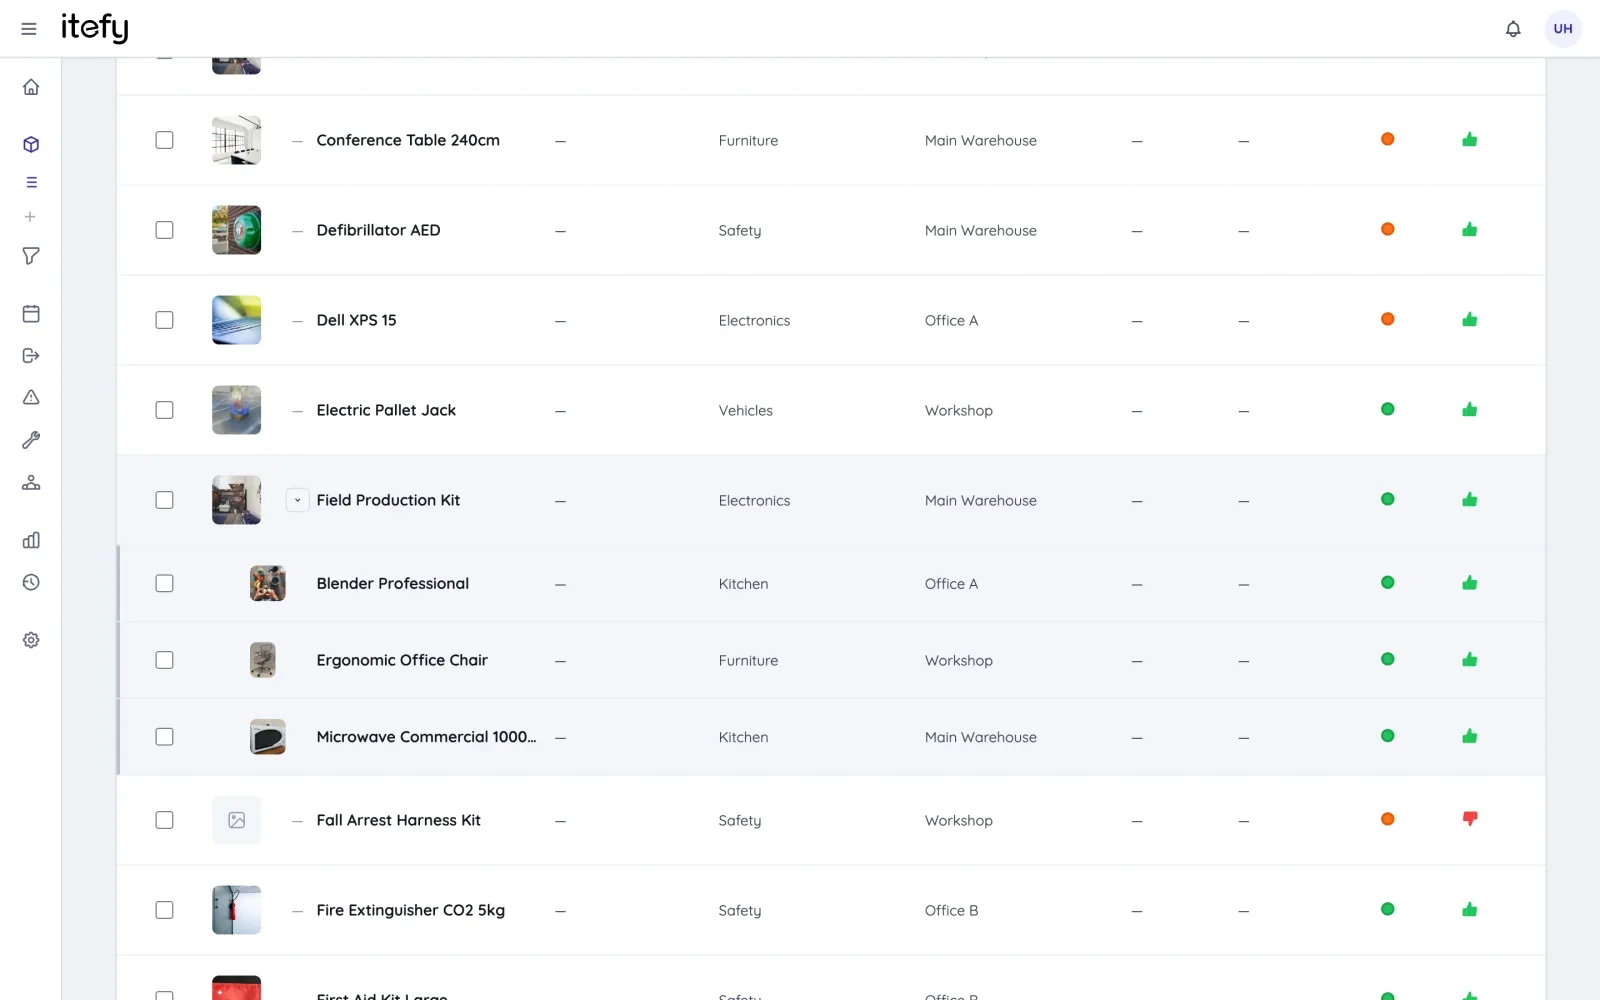Screen dimensions: 1600x1000
Task: Toggle the hamburger menu beside itefy logo
Action: (29, 29)
